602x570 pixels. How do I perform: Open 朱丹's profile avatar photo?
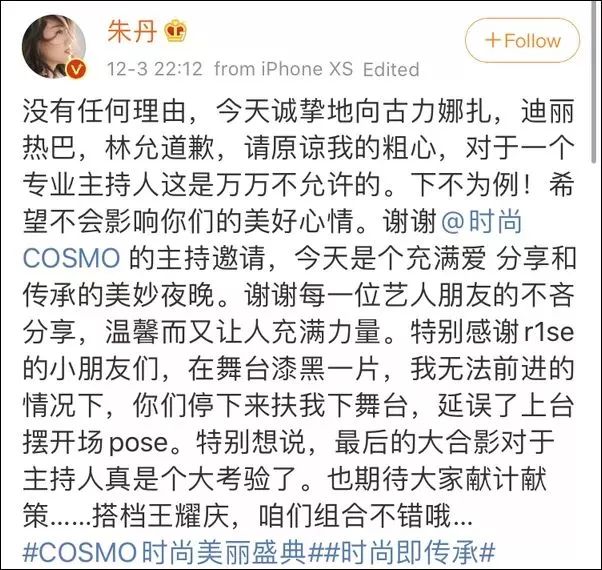tap(54, 46)
